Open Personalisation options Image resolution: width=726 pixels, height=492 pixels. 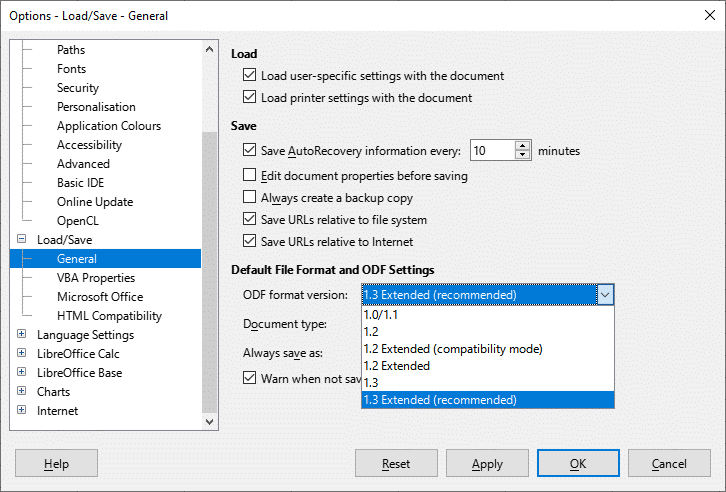tap(96, 106)
